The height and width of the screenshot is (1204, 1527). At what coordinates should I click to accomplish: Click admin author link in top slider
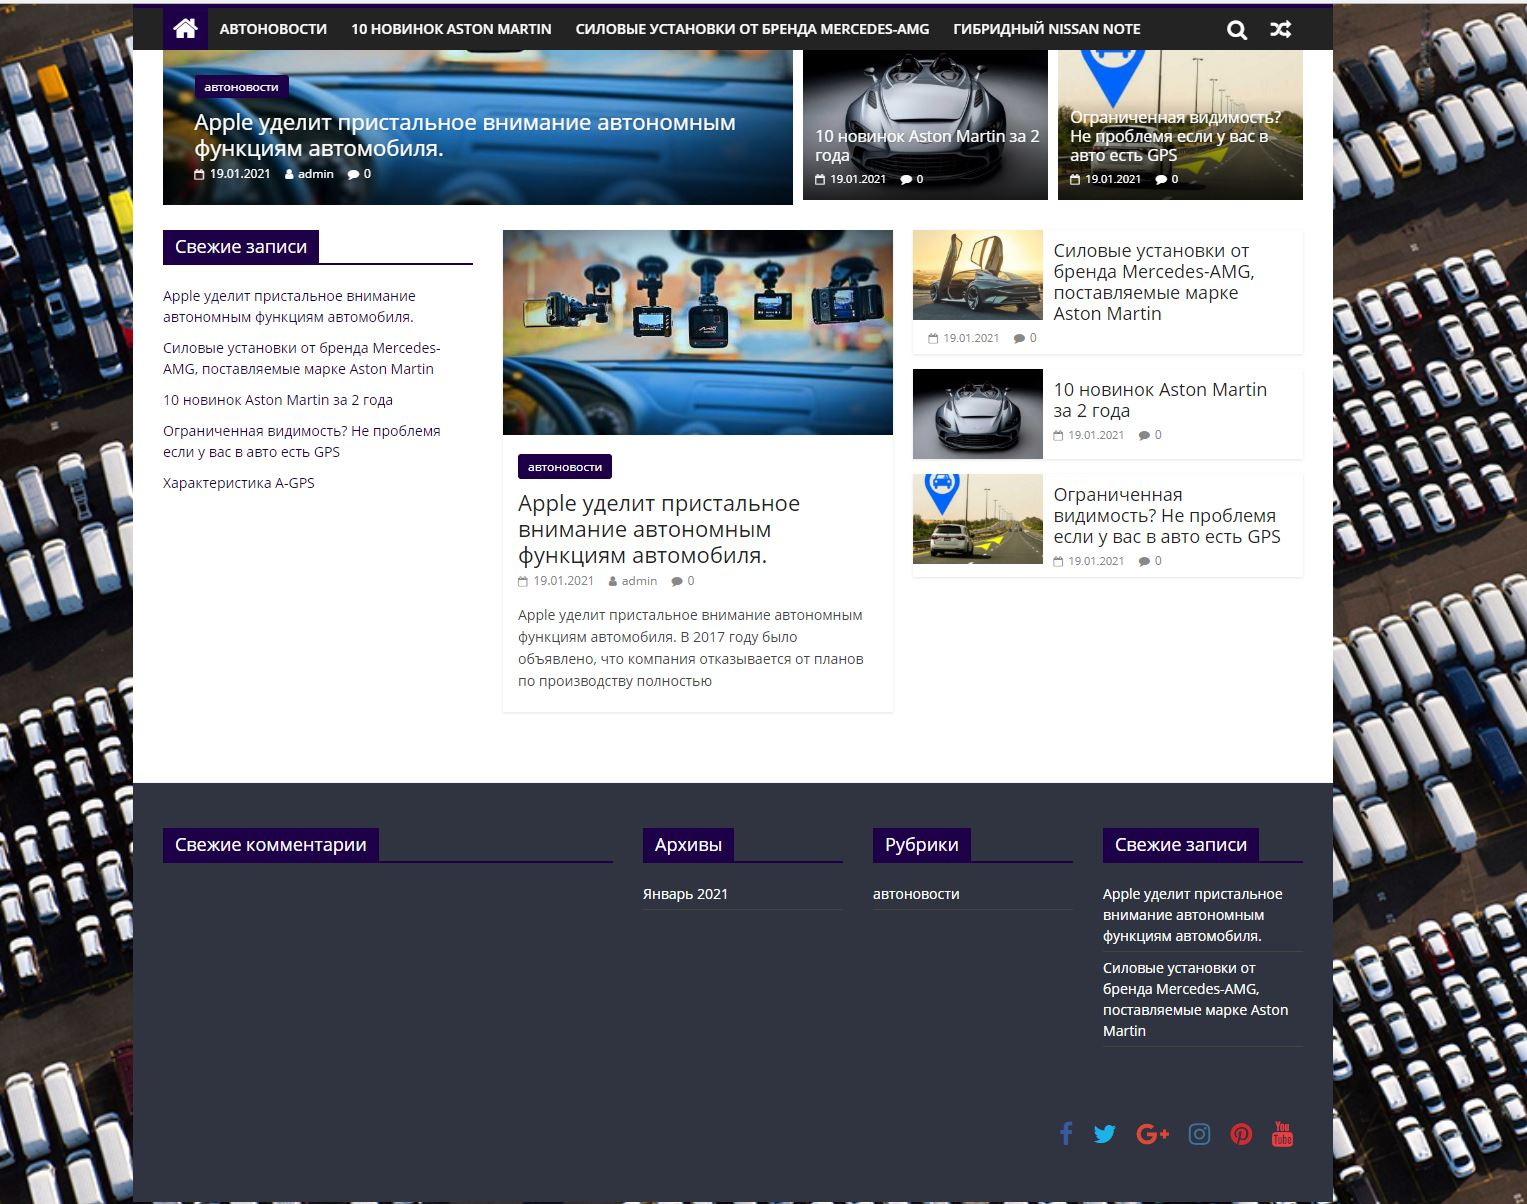[x=316, y=174]
